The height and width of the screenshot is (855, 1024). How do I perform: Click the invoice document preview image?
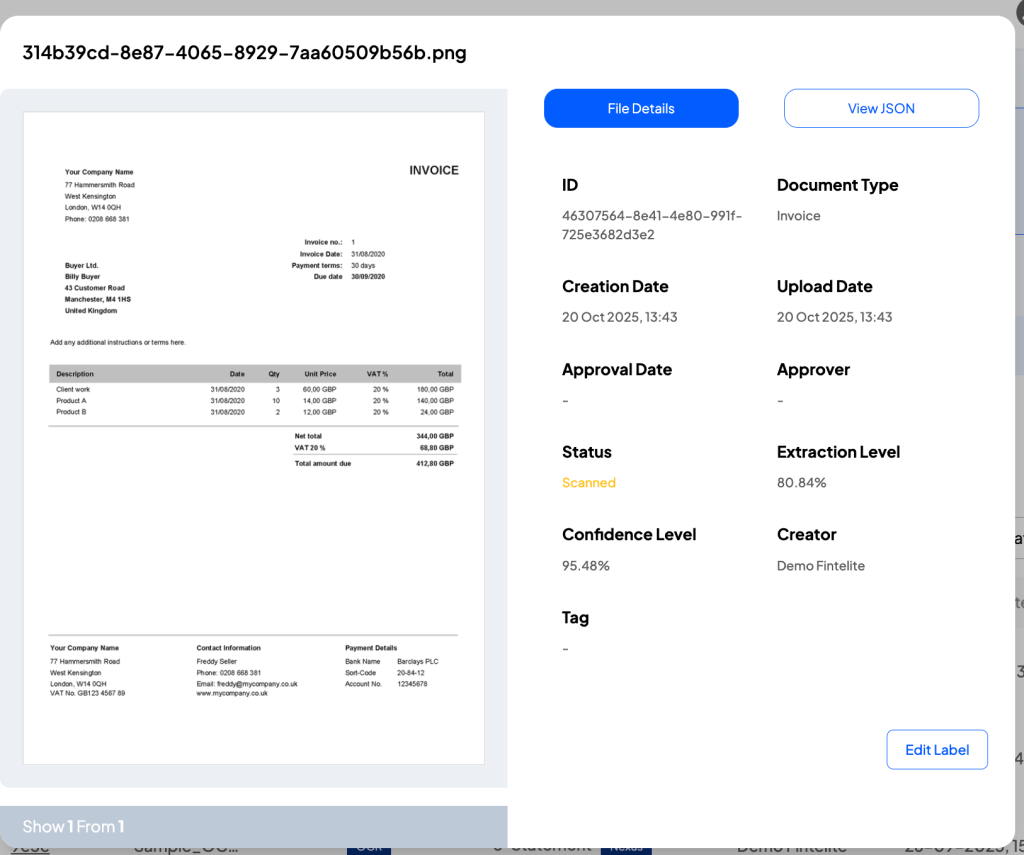coord(254,438)
